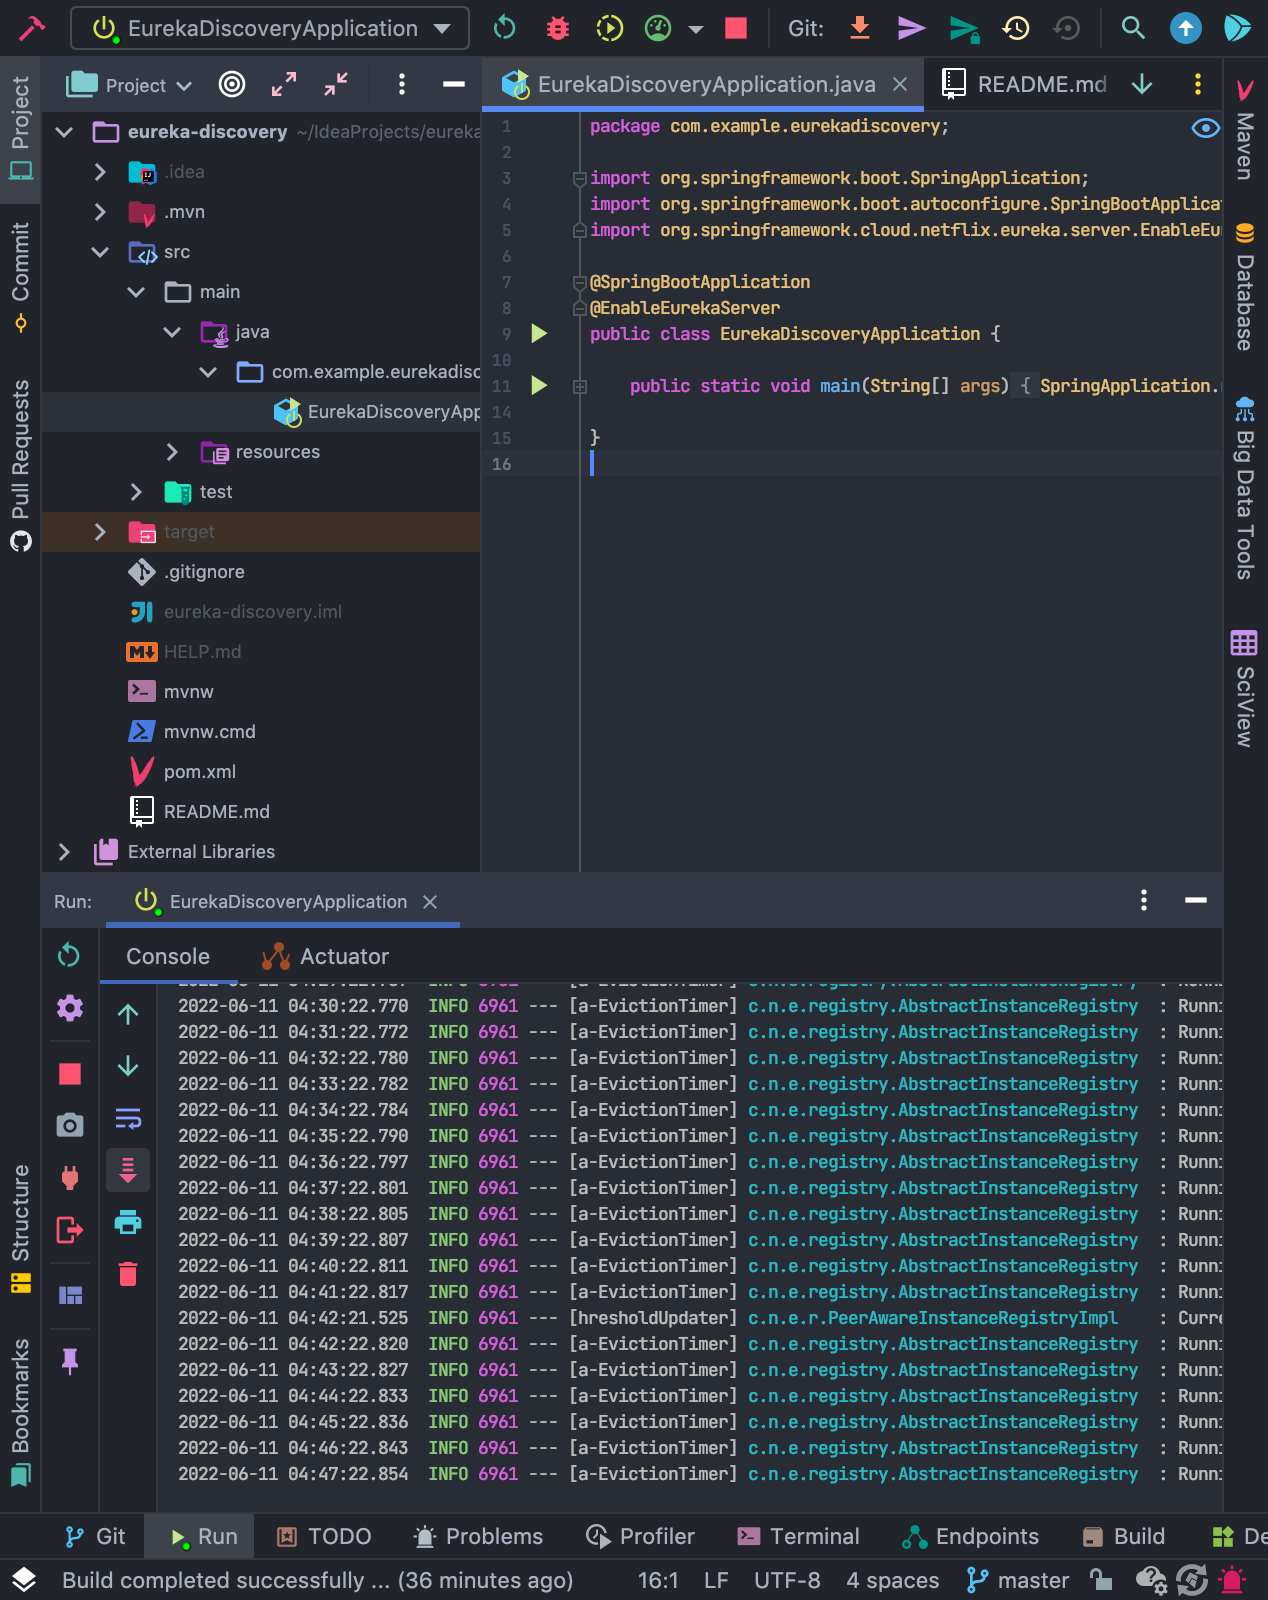Start debugging with the red bug icon
This screenshot has width=1268, height=1600.
558,28
